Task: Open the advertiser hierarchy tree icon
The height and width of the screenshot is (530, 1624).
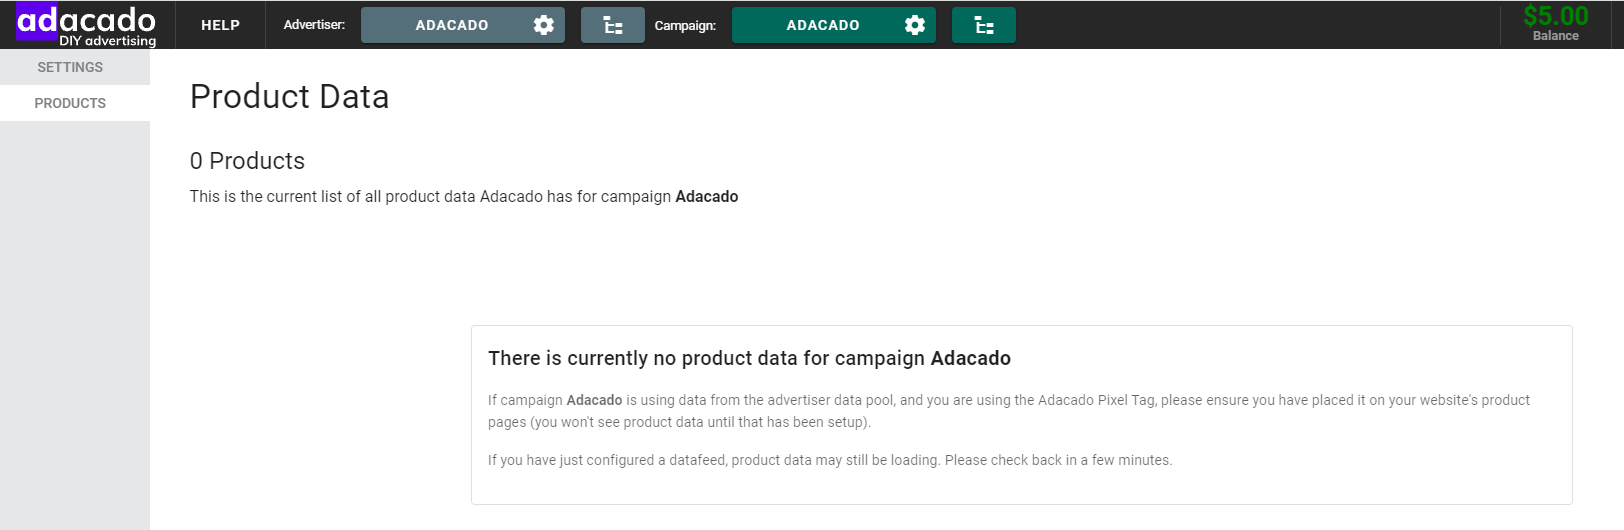Action: (x=613, y=25)
